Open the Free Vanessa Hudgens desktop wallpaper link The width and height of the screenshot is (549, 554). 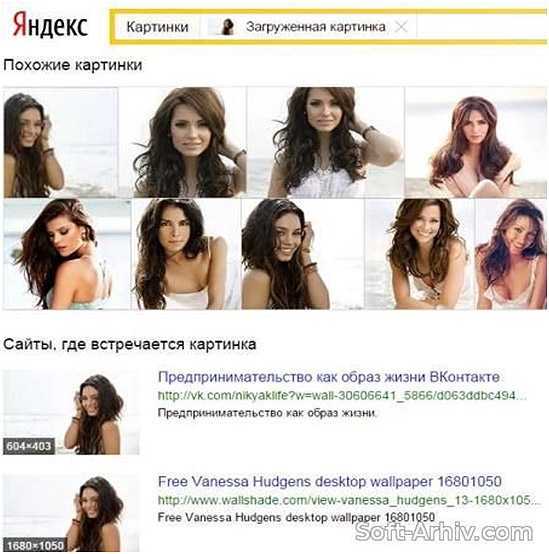(x=330, y=481)
